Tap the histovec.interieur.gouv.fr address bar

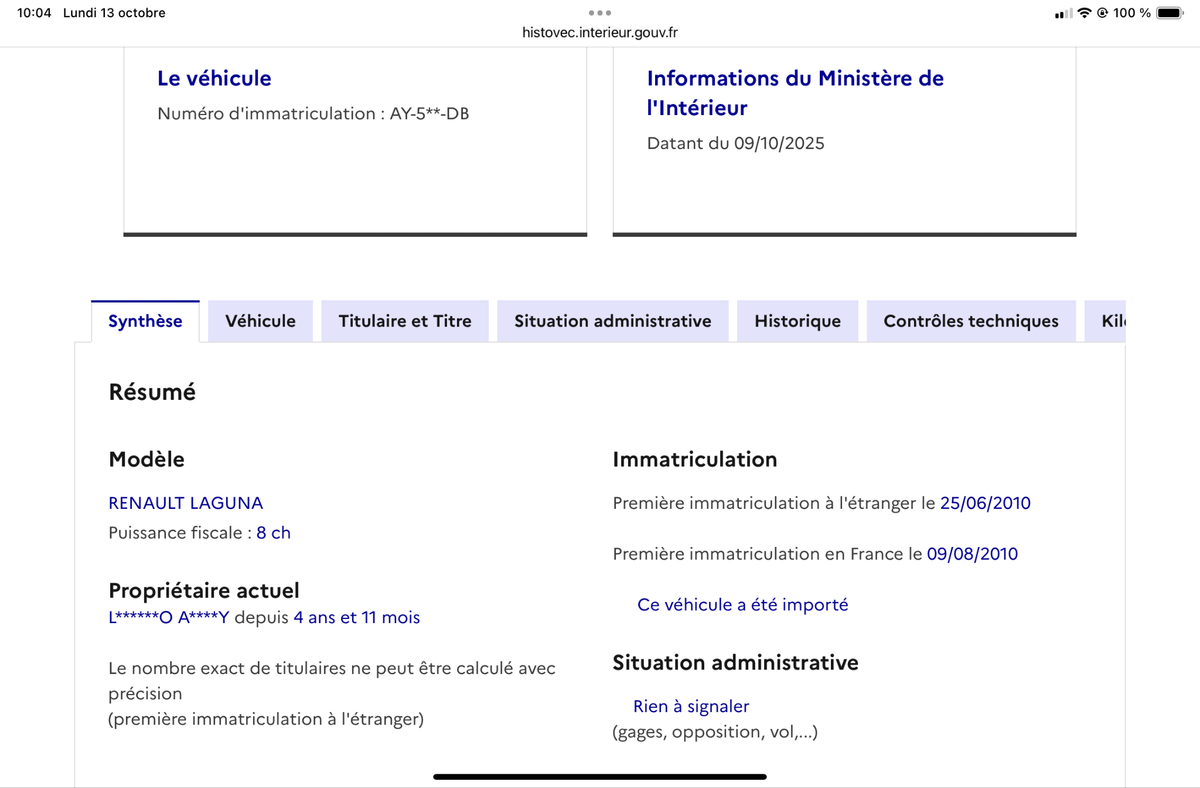click(x=600, y=32)
